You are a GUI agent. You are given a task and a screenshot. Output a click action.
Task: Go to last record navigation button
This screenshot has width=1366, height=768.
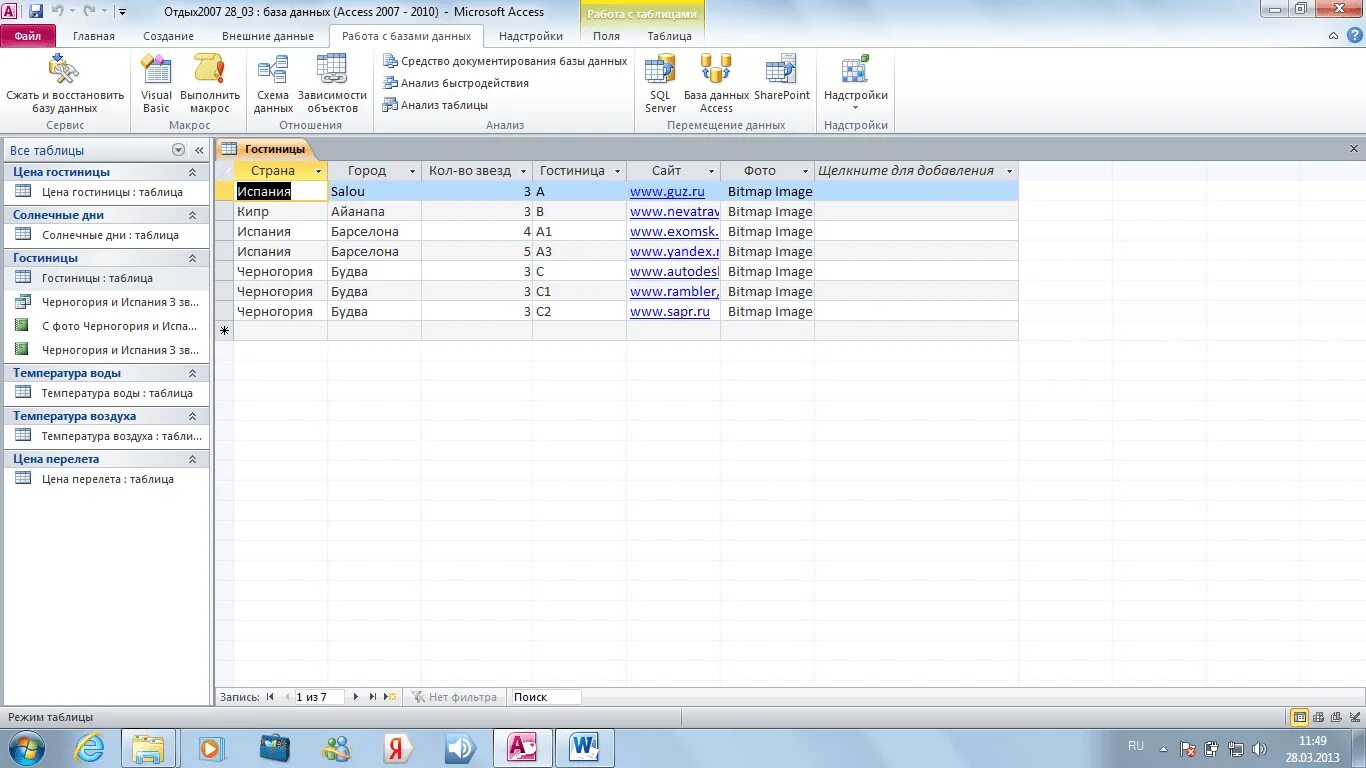(373, 697)
